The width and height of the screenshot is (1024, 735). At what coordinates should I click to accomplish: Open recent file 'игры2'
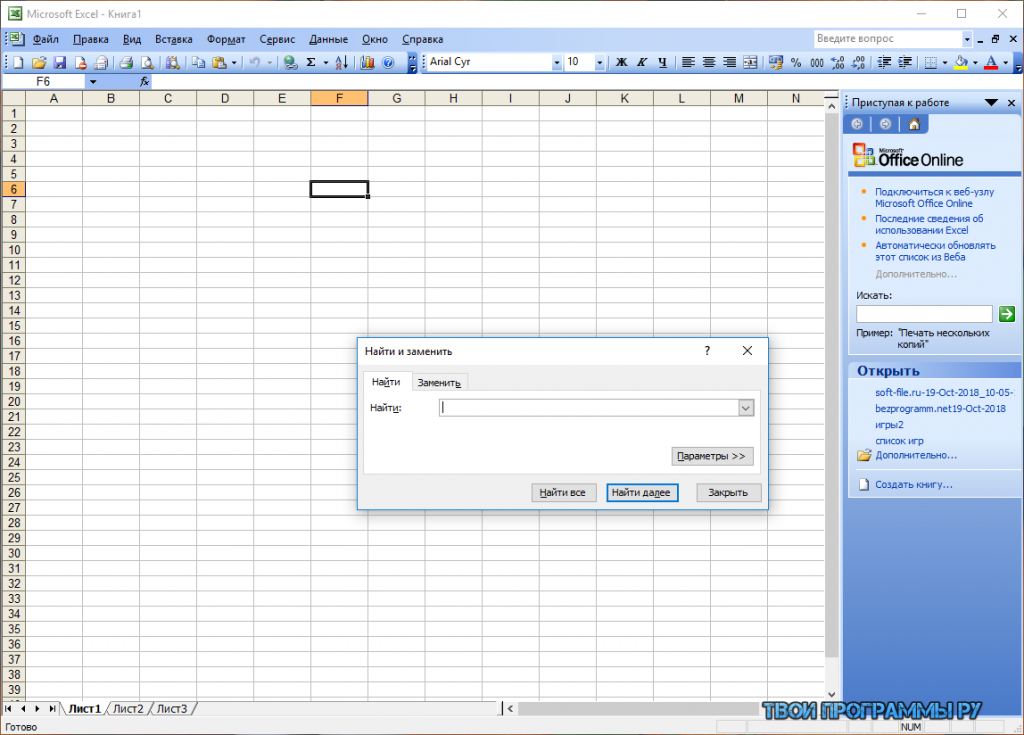click(889, 425)
